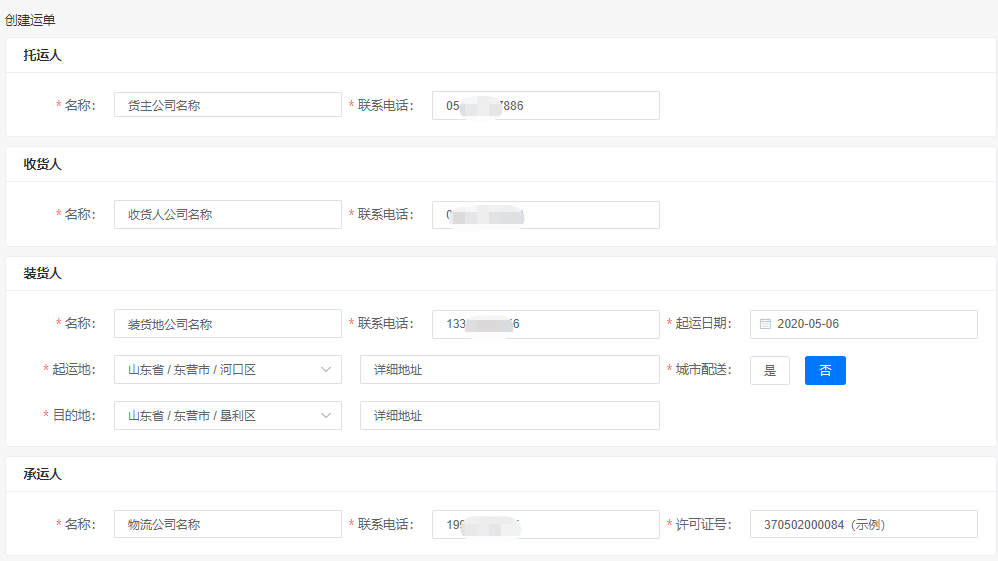
Task: Select 是 for 城市配送
Action: (x=770, y=370)
